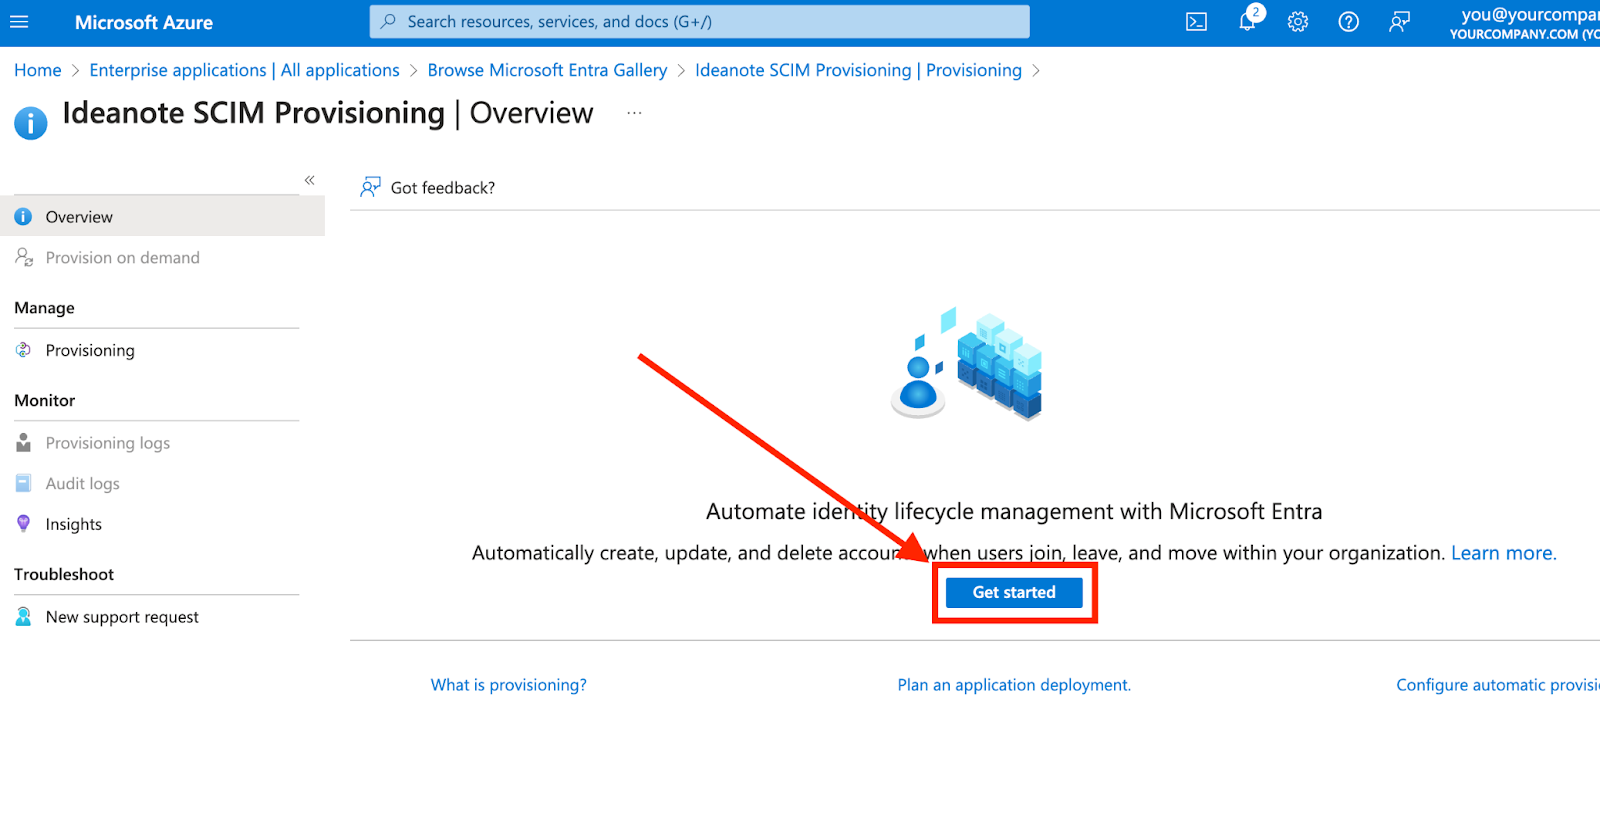Viewport: 1600px width, 830px height.
Task: Click the Automate identity lifecycle management heading
Action: (x=1014, y=511)
